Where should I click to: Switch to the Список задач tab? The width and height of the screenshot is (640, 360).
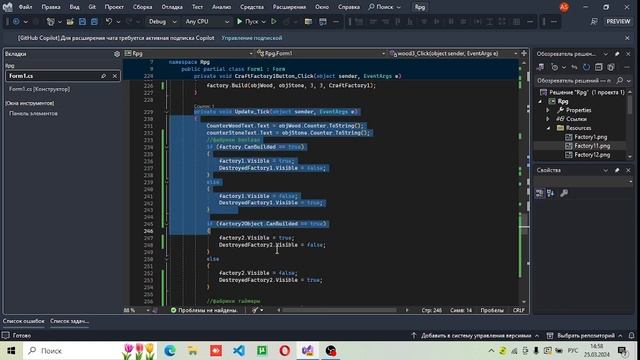[x=69, y=321]
